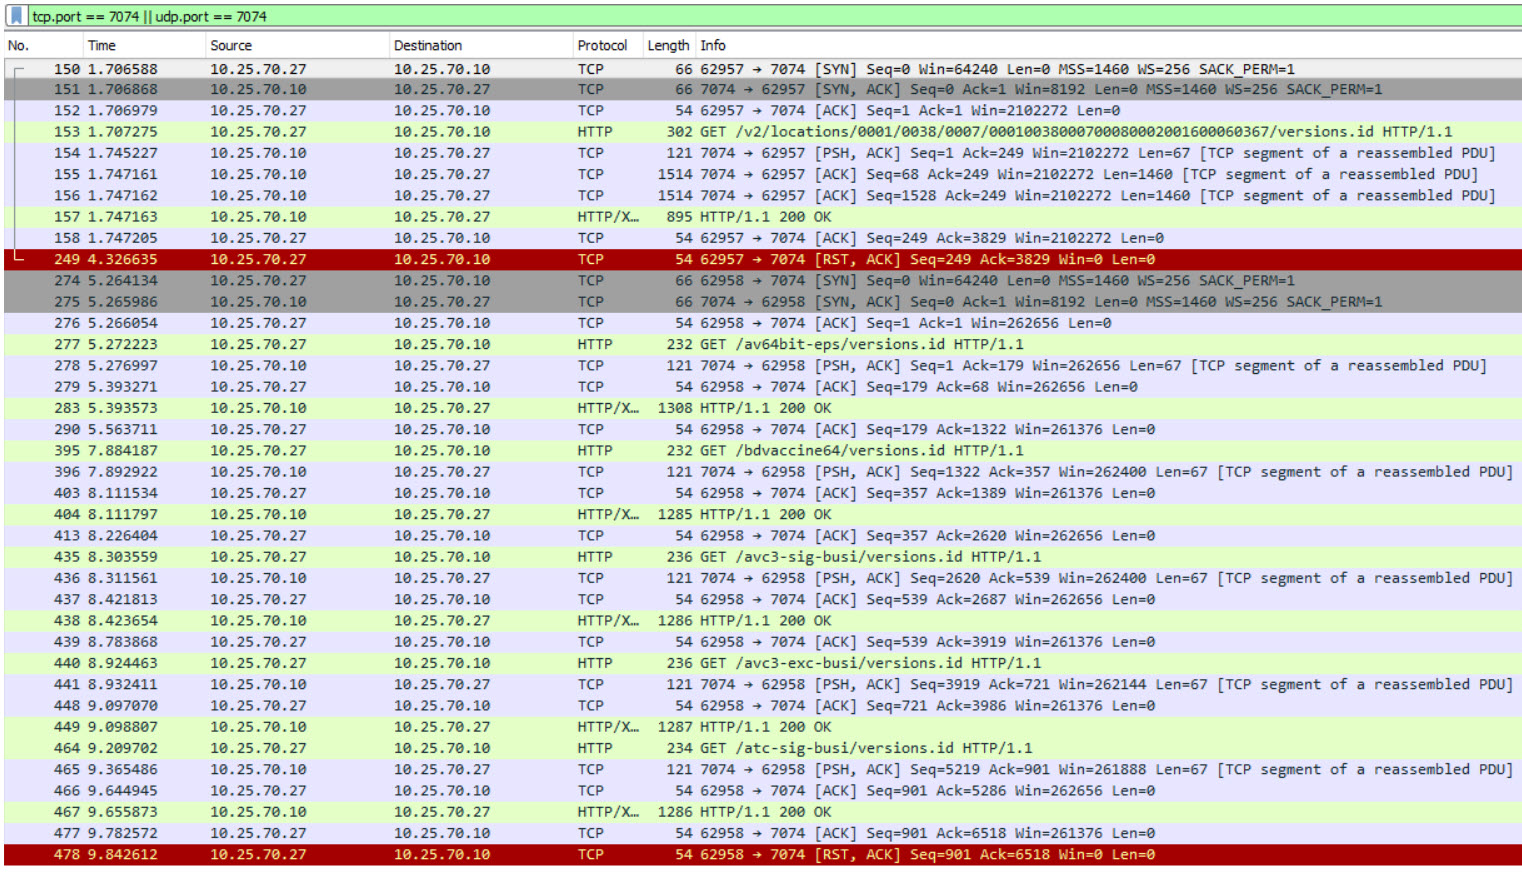Image resolution: width=1522 pixels, height=882 pixels.
Task: Click inside the display filter input field
Action: pyautogui.click(x=300, y=16)
